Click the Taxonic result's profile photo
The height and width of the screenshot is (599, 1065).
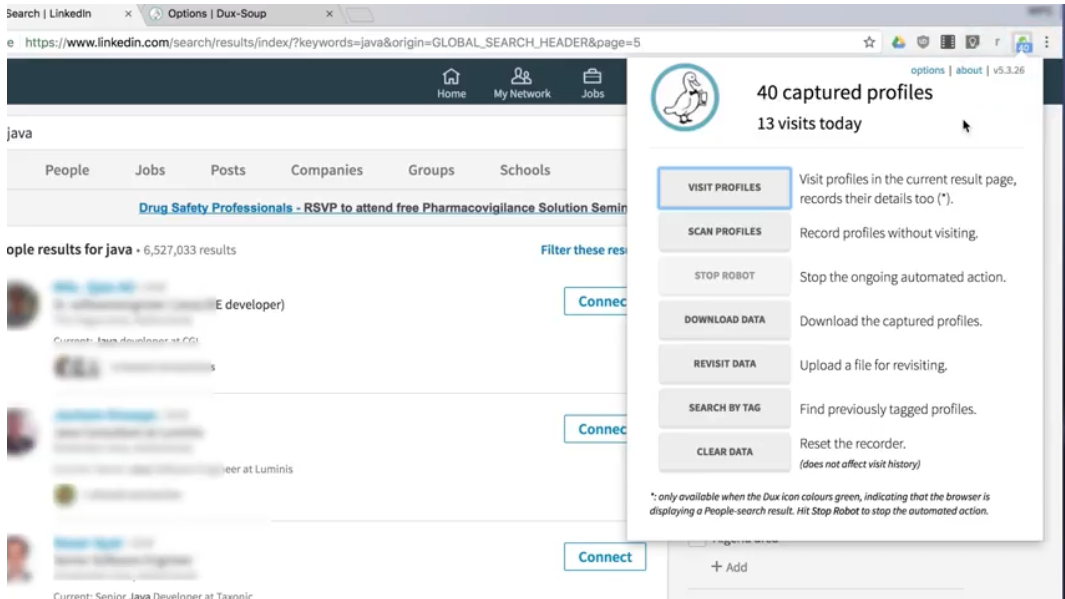(20, 558)
